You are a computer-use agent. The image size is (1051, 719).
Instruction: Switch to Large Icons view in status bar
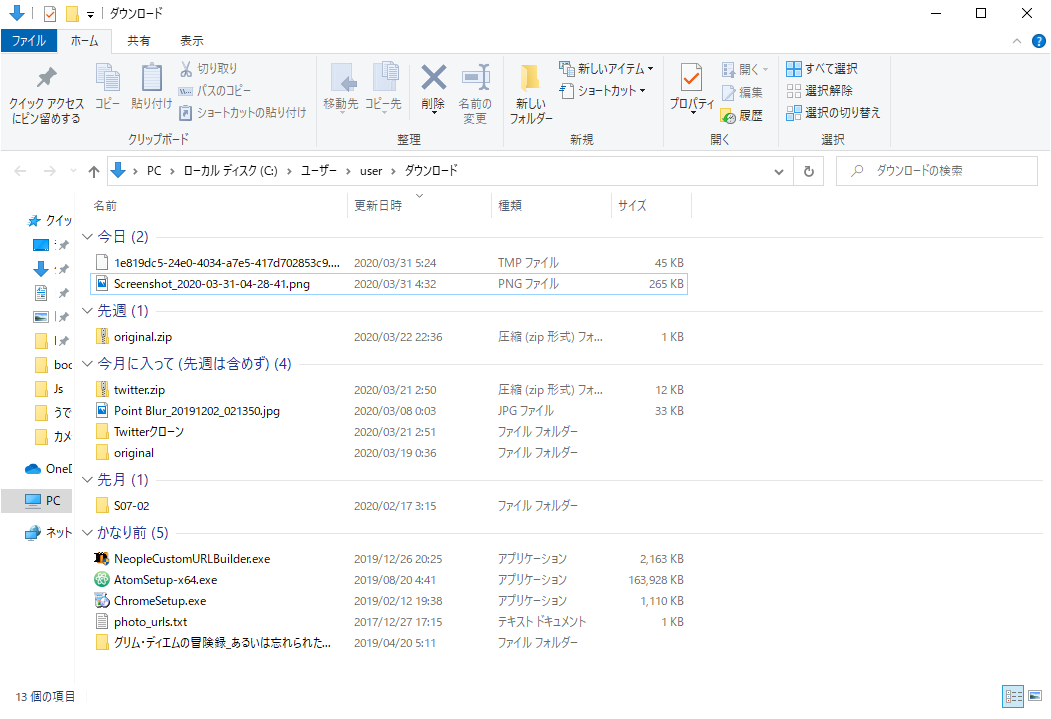pos(1036,696)
